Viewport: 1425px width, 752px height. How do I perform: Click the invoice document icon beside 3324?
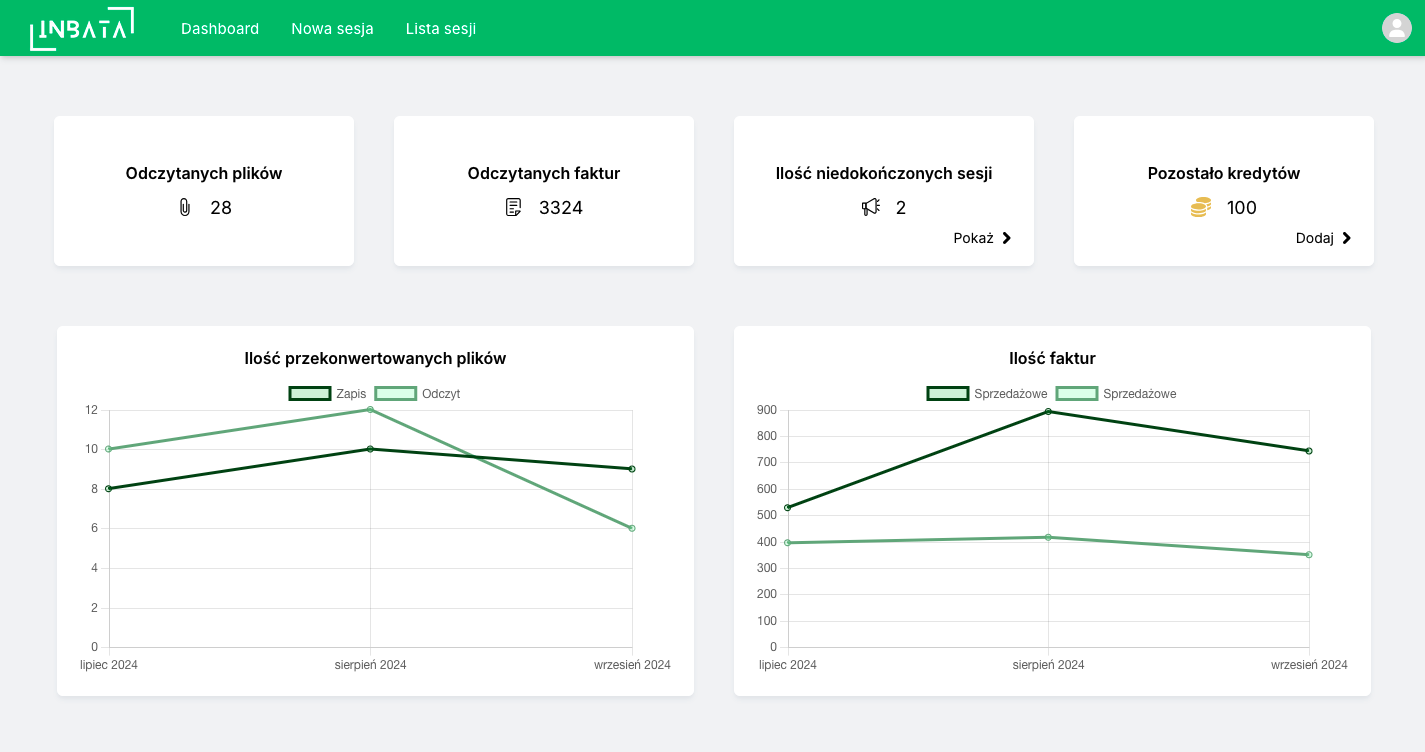(513, 207)
